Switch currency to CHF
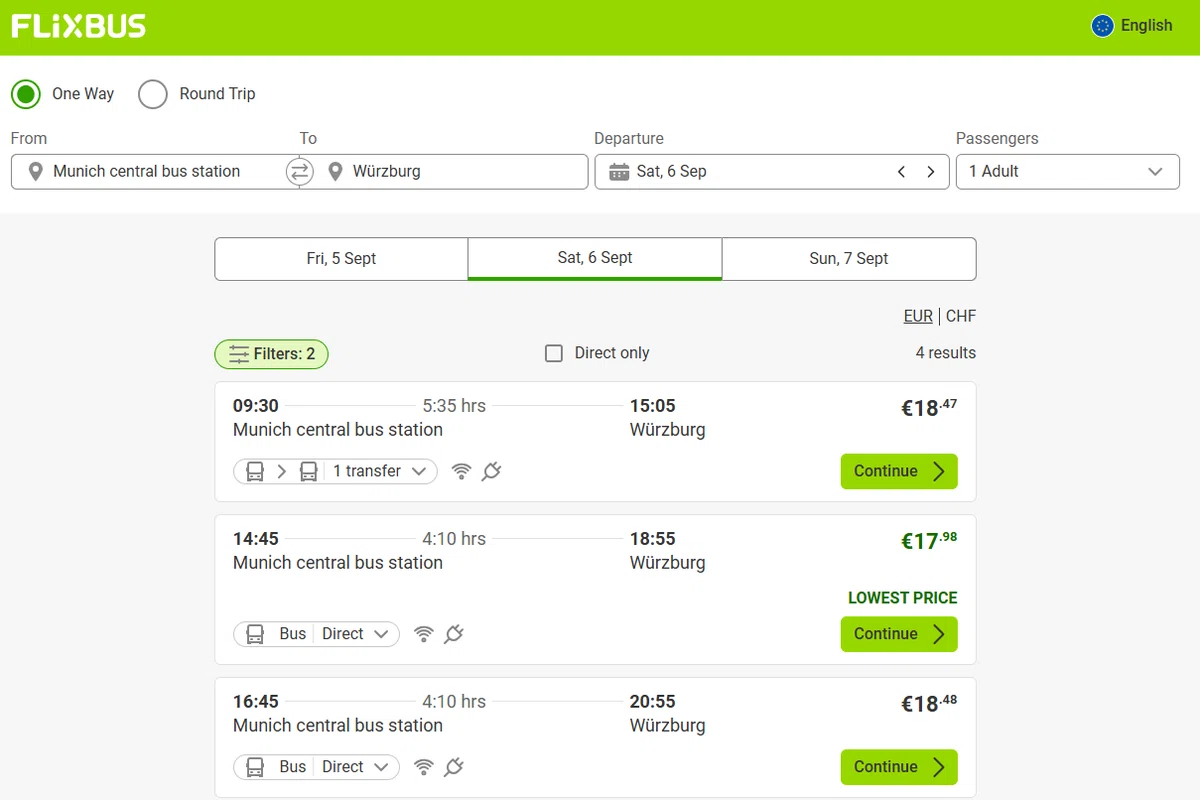The height and width of the screenshot is (800, 1200). (x=961, y=316)
